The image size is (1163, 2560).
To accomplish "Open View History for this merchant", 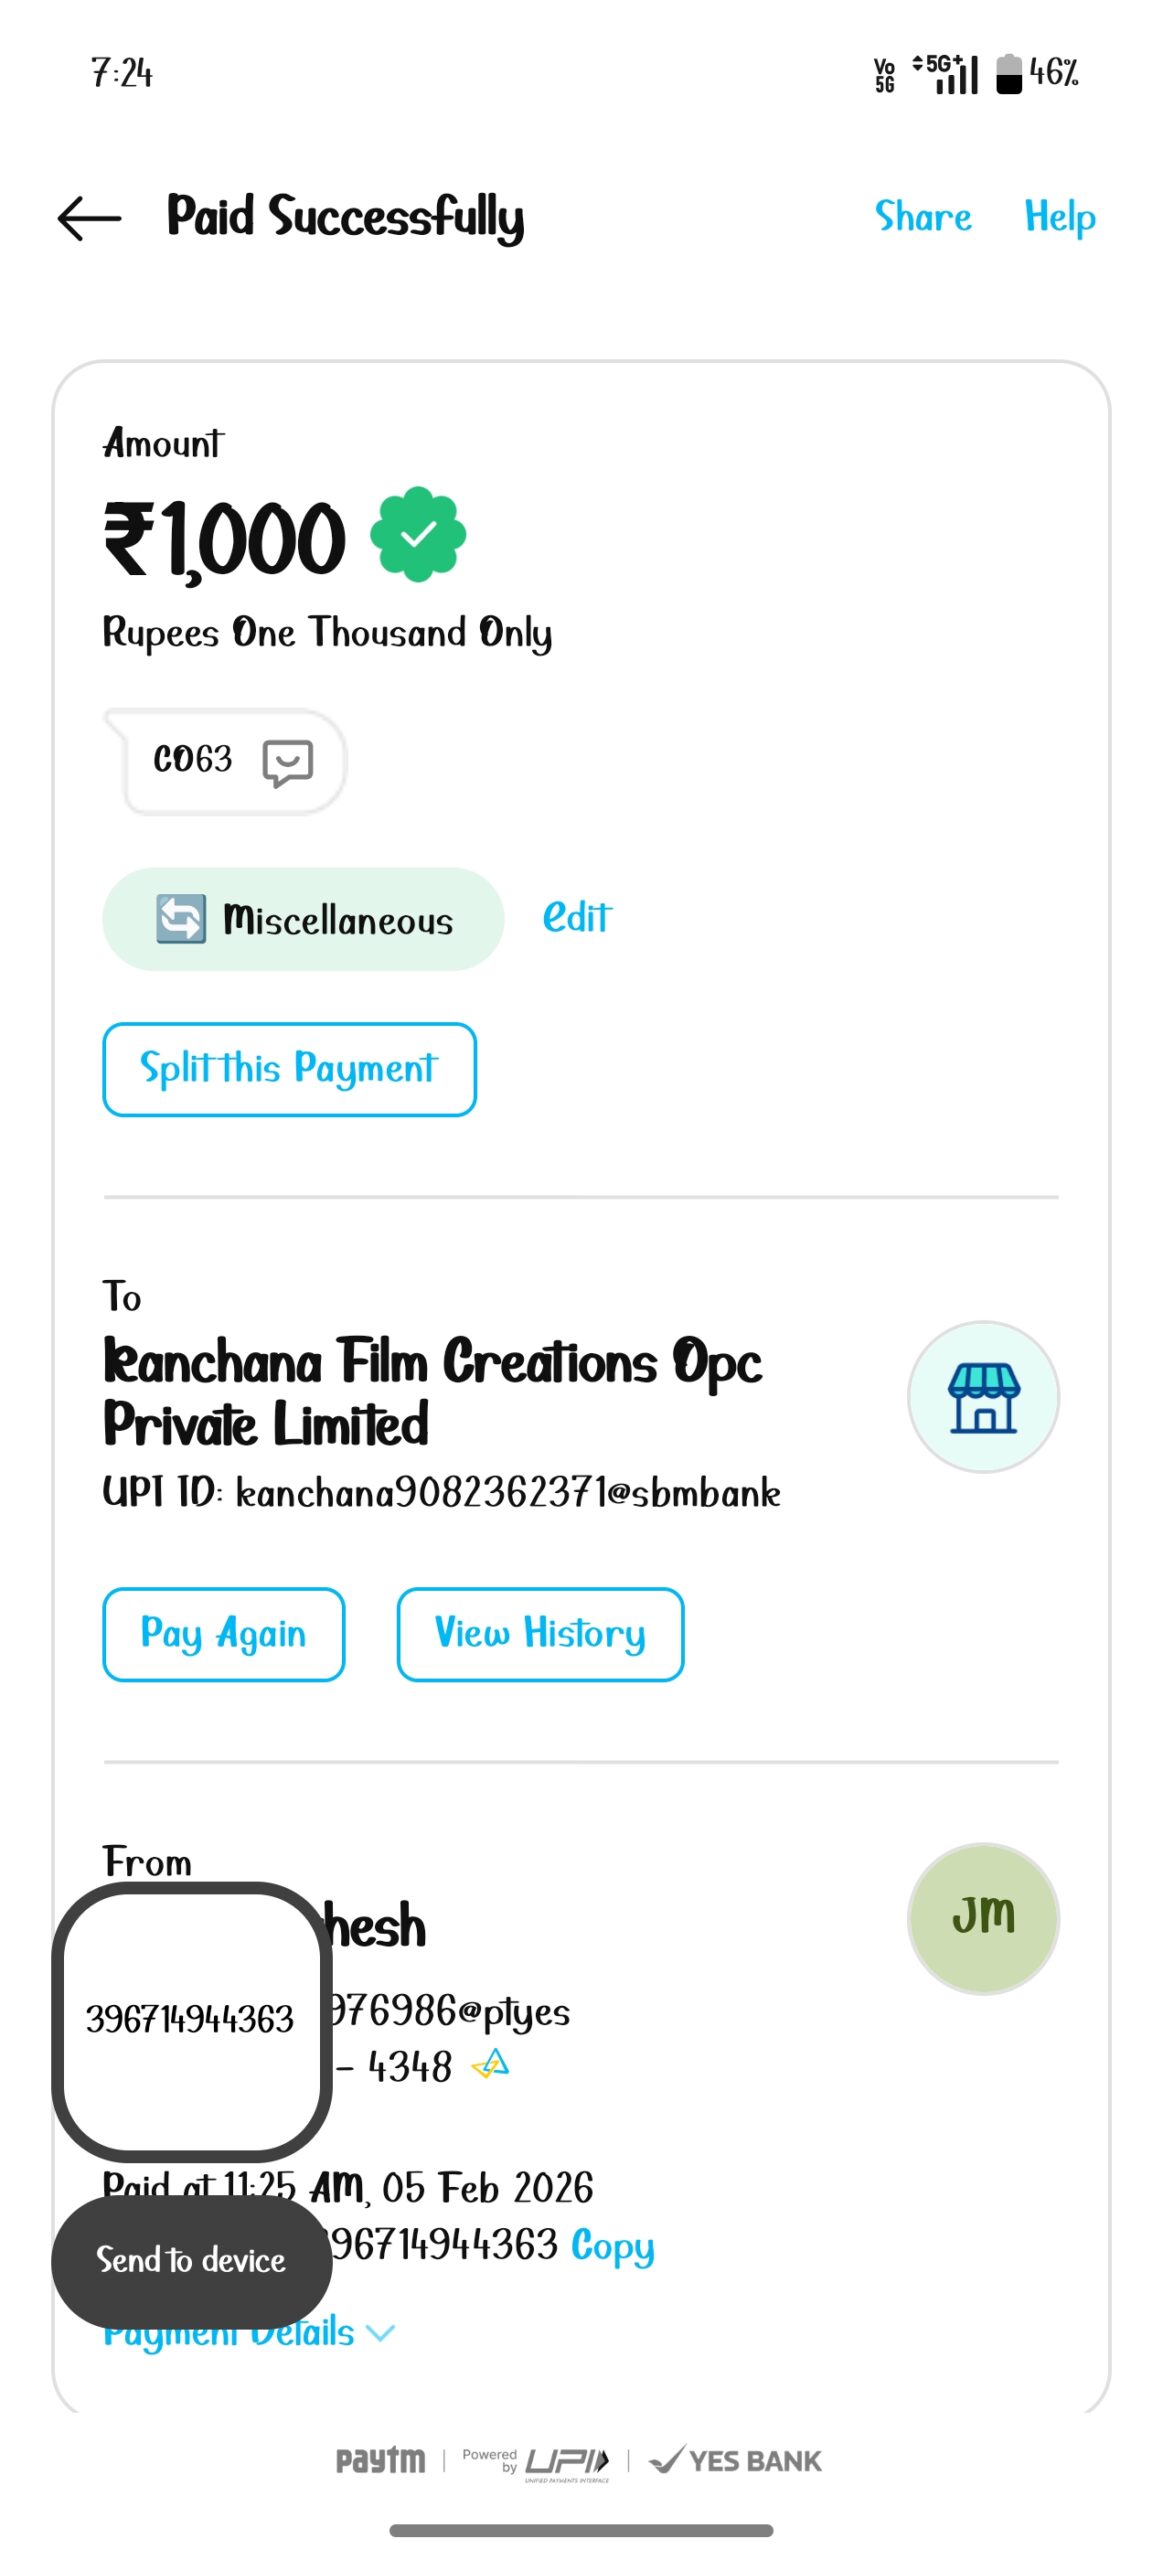I will click(540, 1633).
